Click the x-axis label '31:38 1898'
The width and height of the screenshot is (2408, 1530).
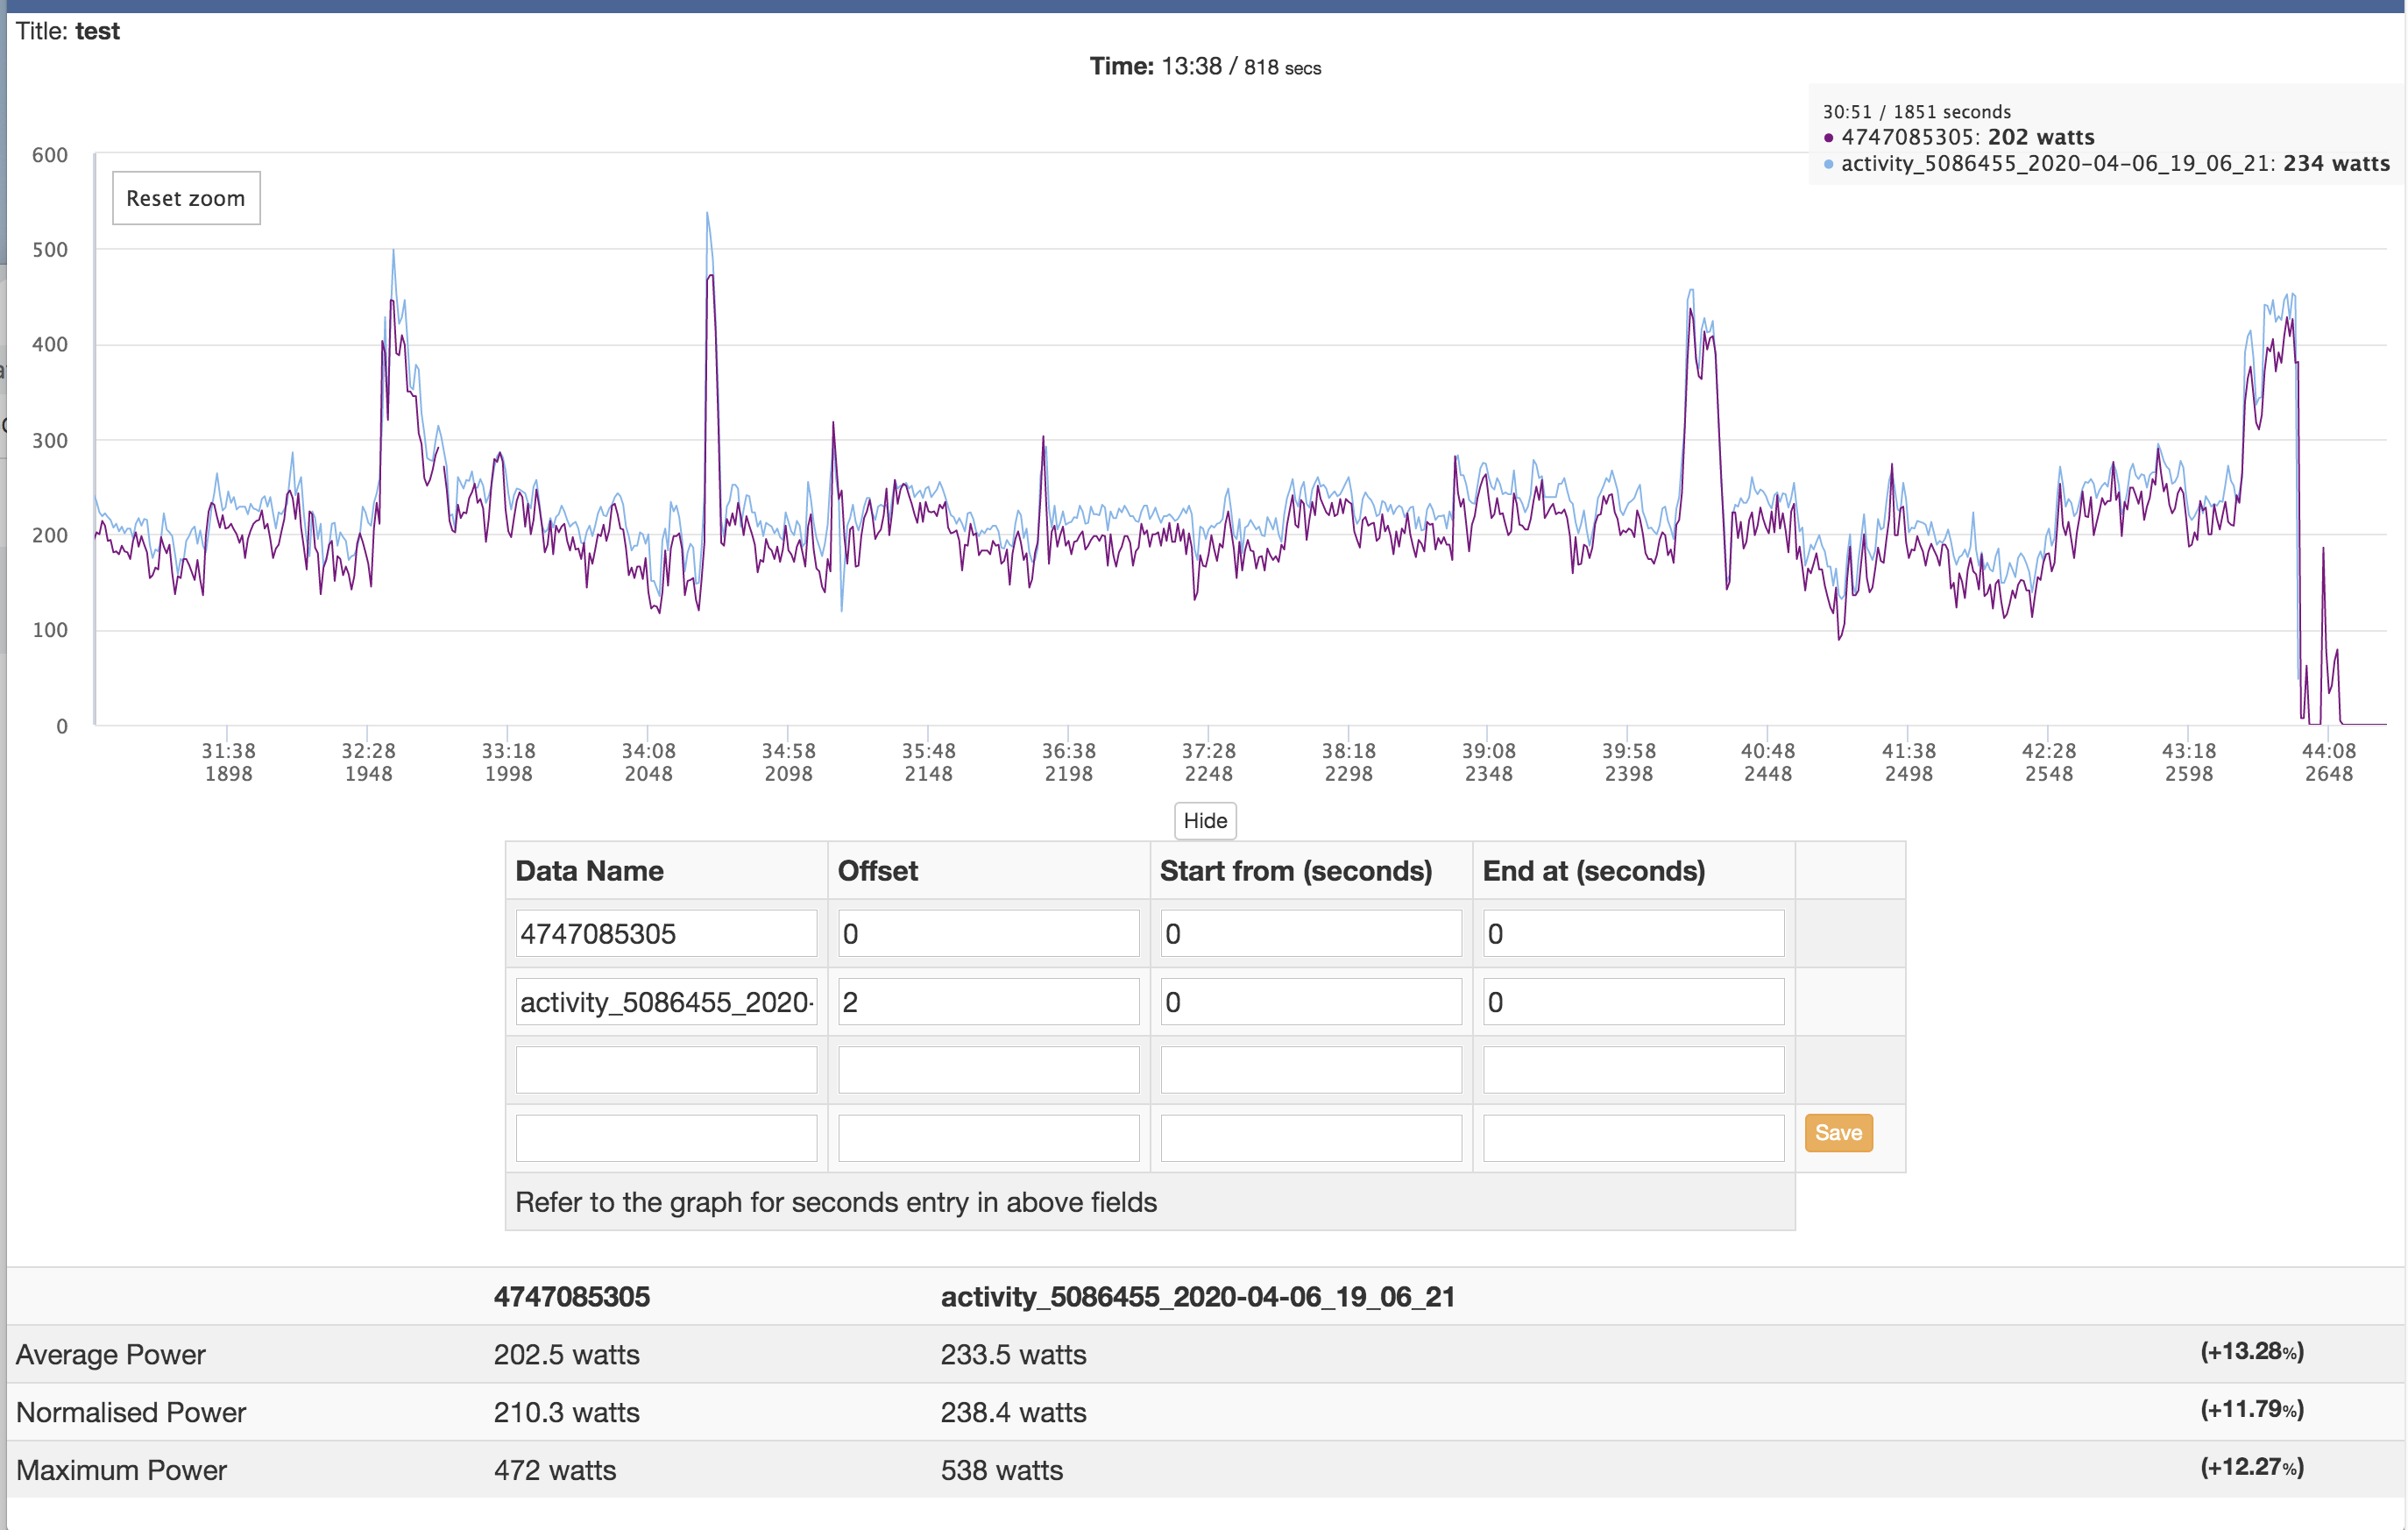(228, 762)
